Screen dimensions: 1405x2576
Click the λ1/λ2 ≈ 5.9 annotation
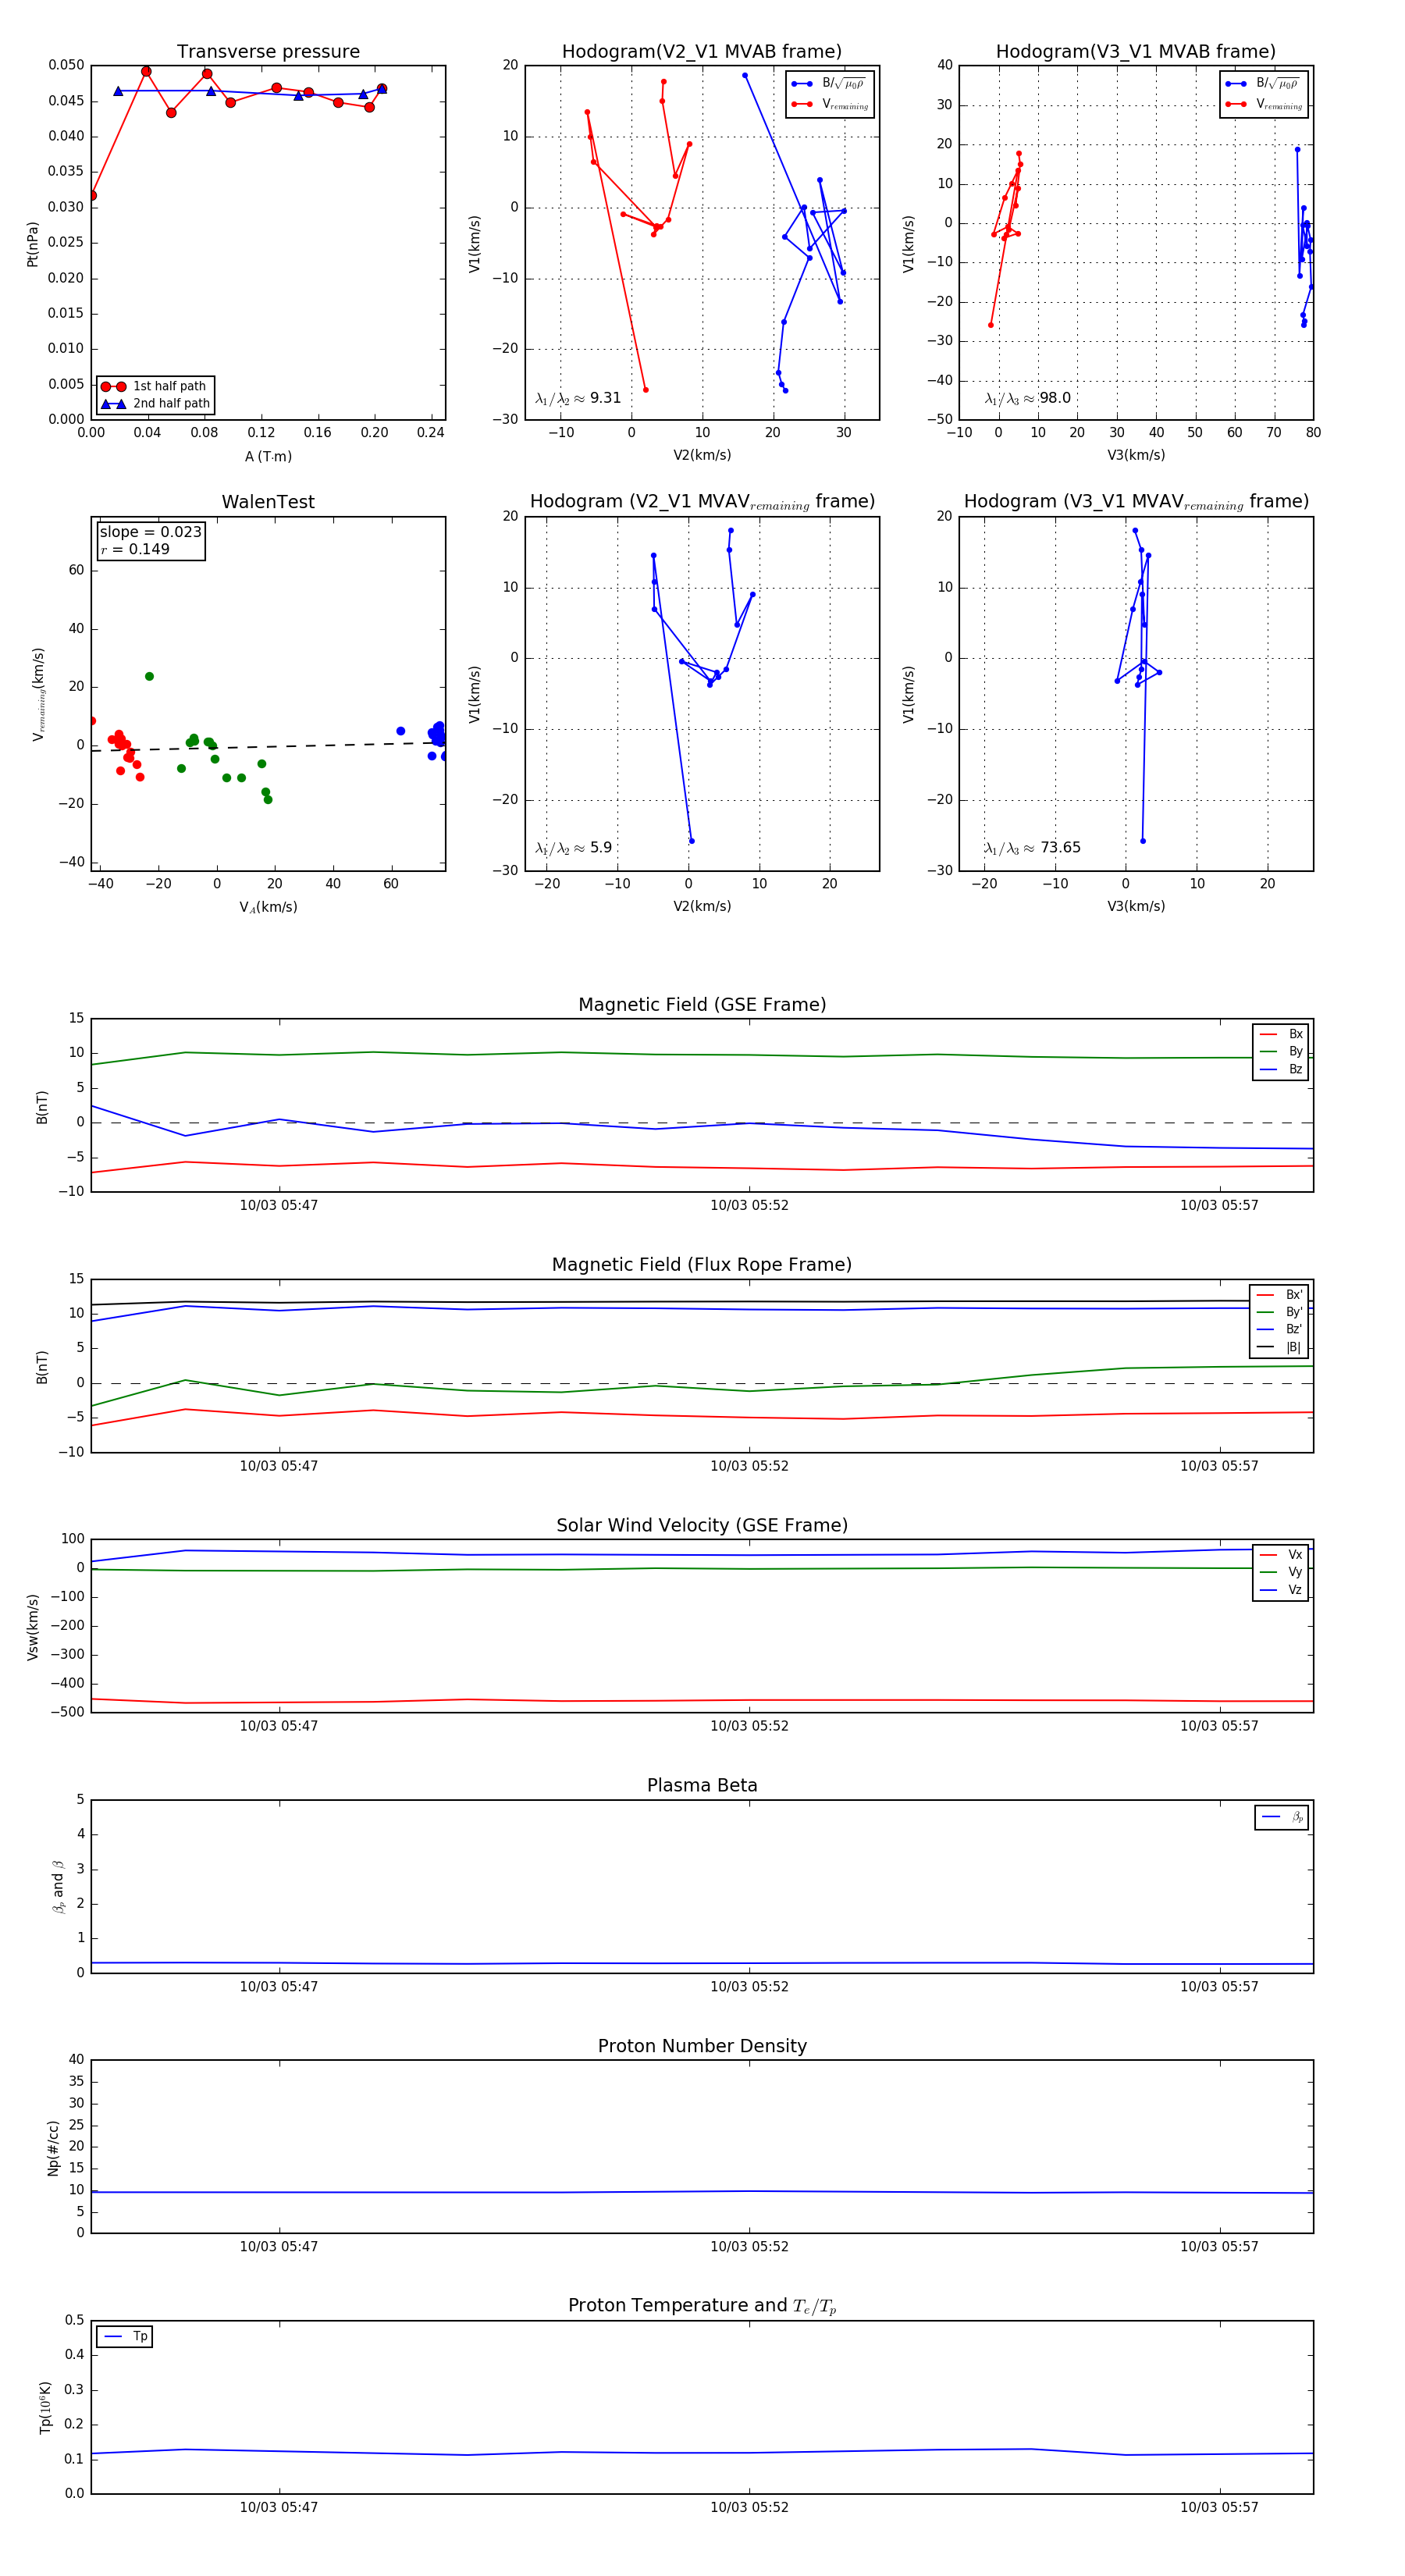tap(573, 848)
